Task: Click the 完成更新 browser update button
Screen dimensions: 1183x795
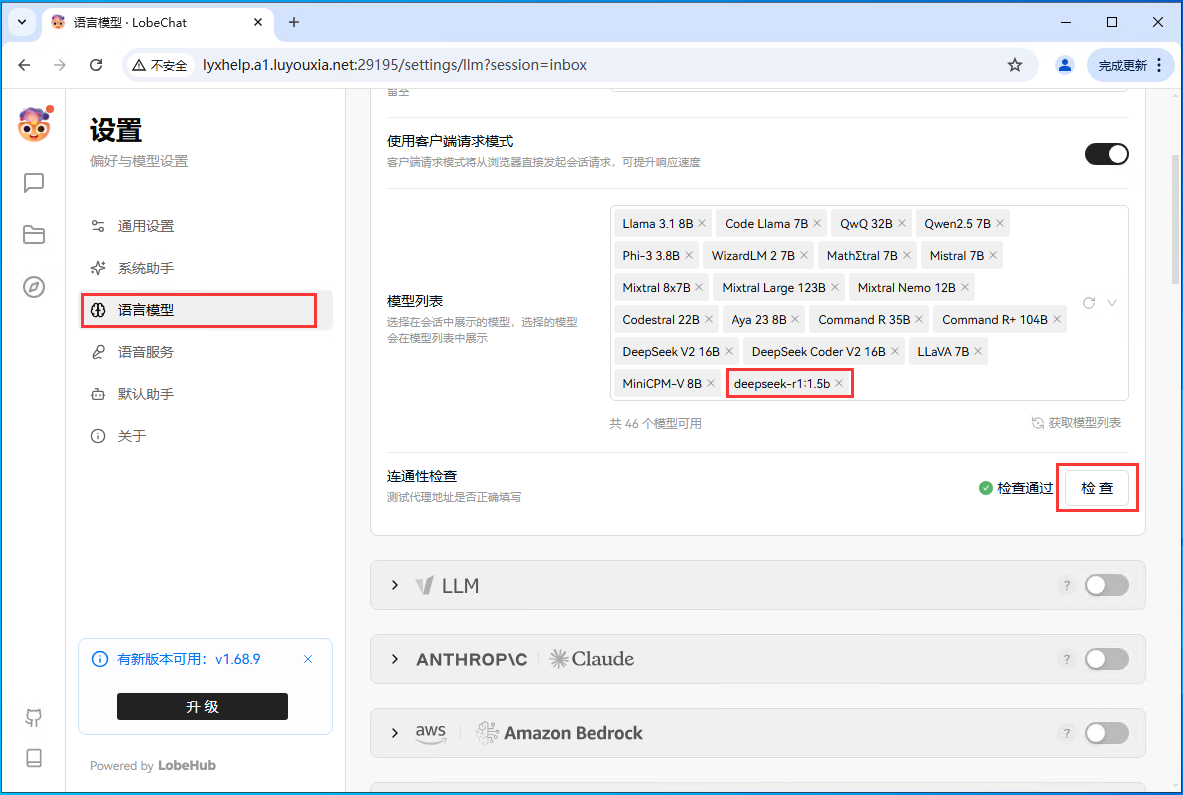Action: [1130, 65]
